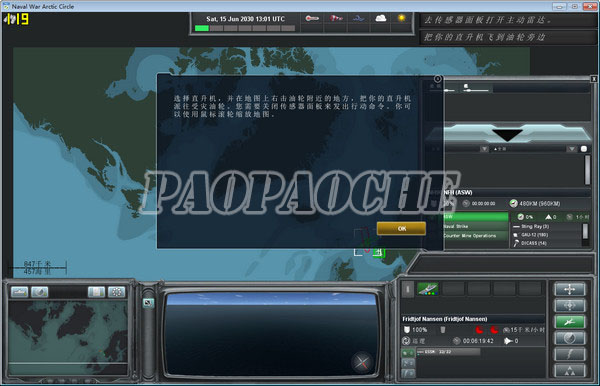Screen dimensions: 600x386
Task: Click the temperature thermometer weather icon
Action: coord(312,18)
